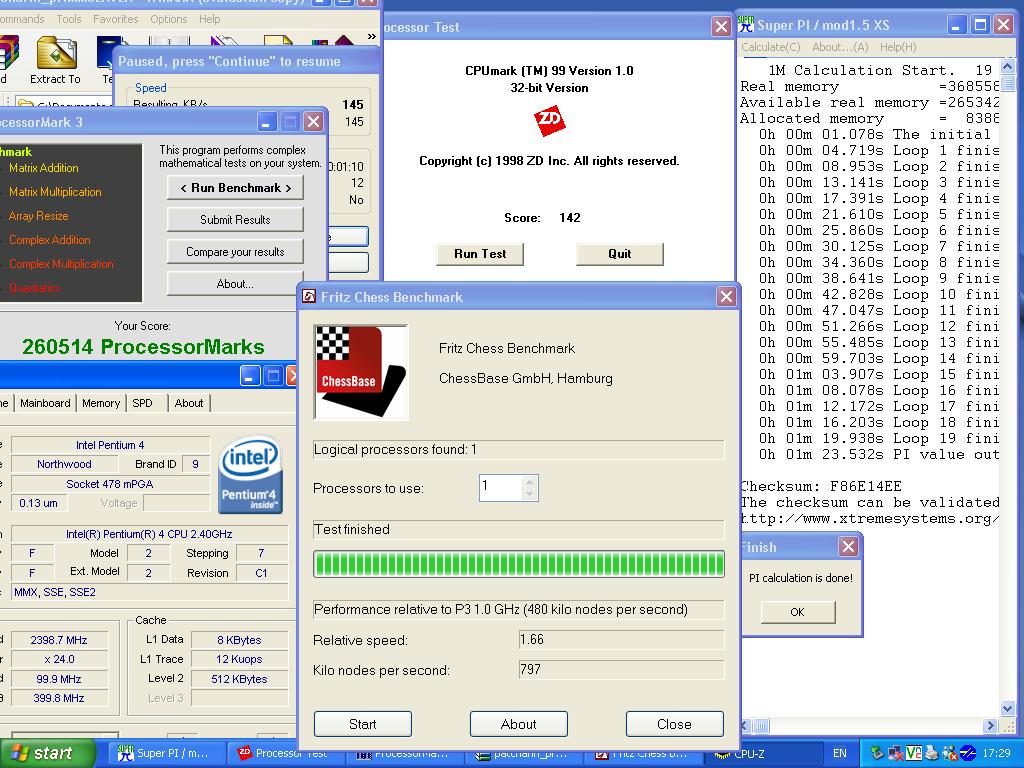This screenshot has height=768, width=1024.
Task: Click the Submit Results button
Action: click(235, 220)
